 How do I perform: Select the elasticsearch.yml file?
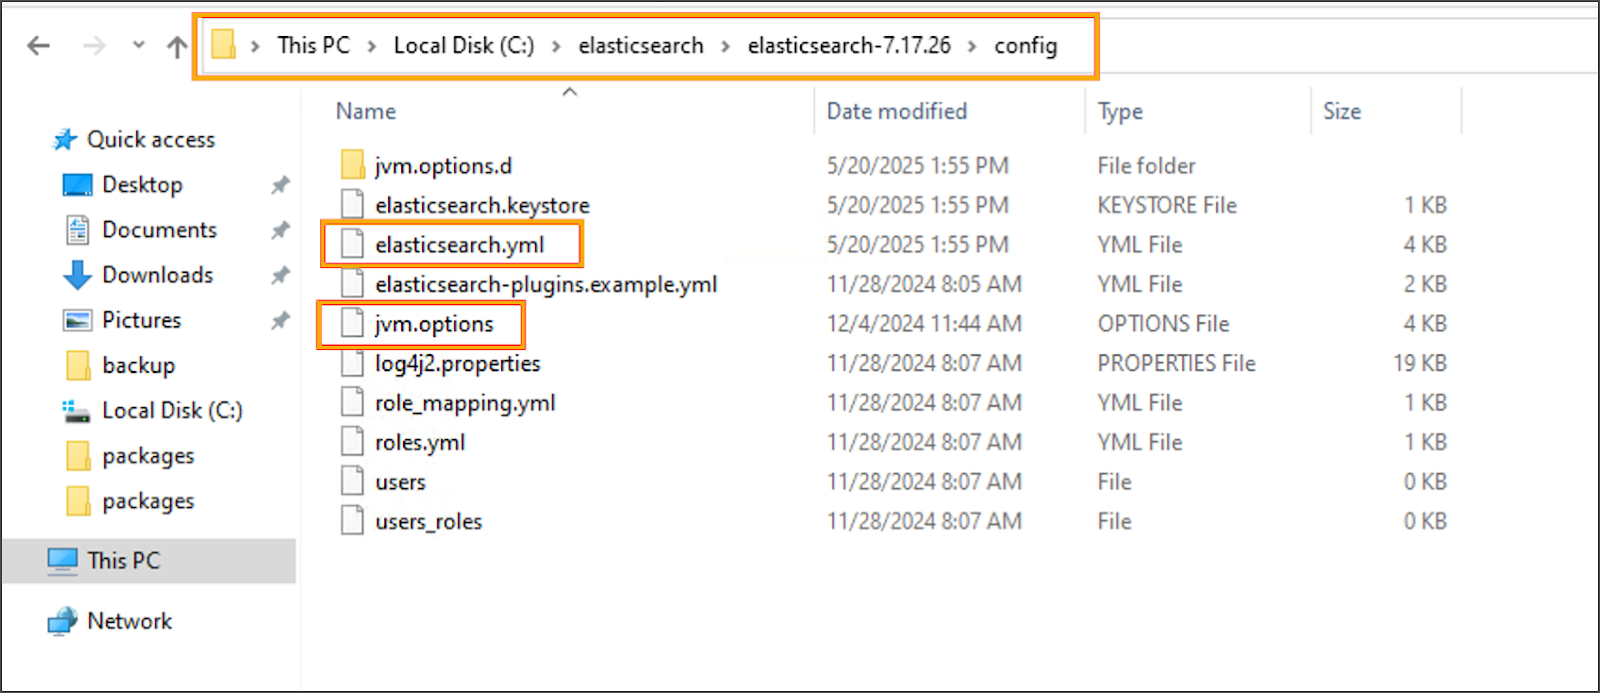459,245
